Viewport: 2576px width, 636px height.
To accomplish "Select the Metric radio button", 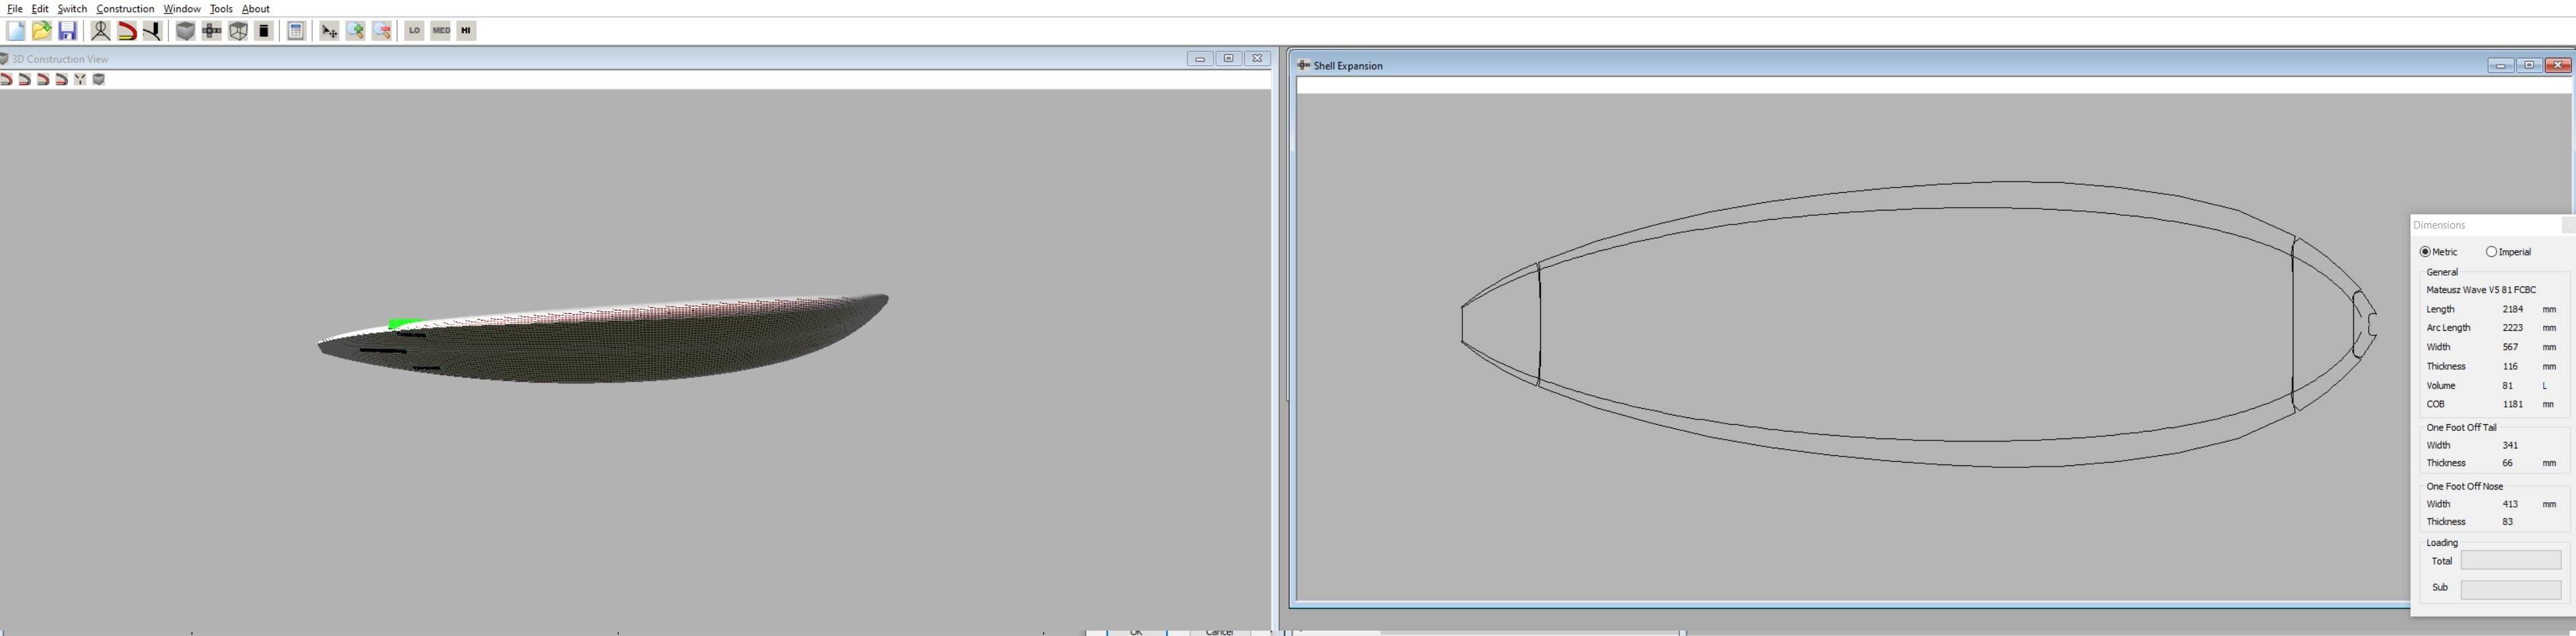I will [x=2425, y=252].
